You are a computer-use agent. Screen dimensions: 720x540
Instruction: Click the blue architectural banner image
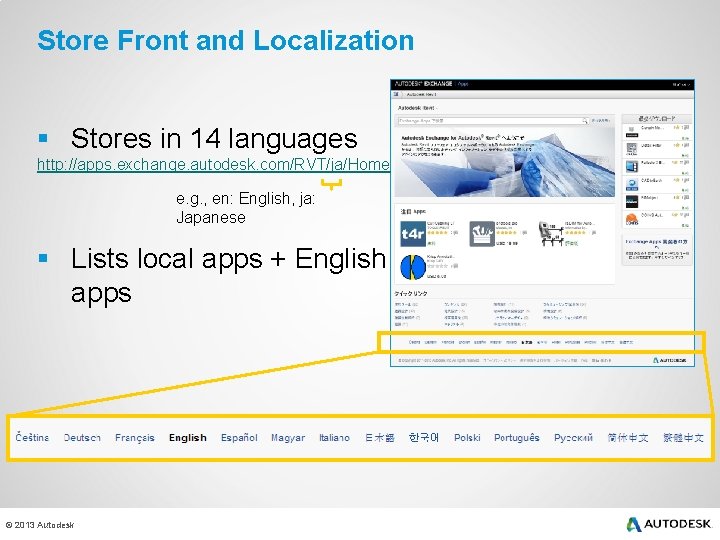pyautogui.click(x=505, y=162)
